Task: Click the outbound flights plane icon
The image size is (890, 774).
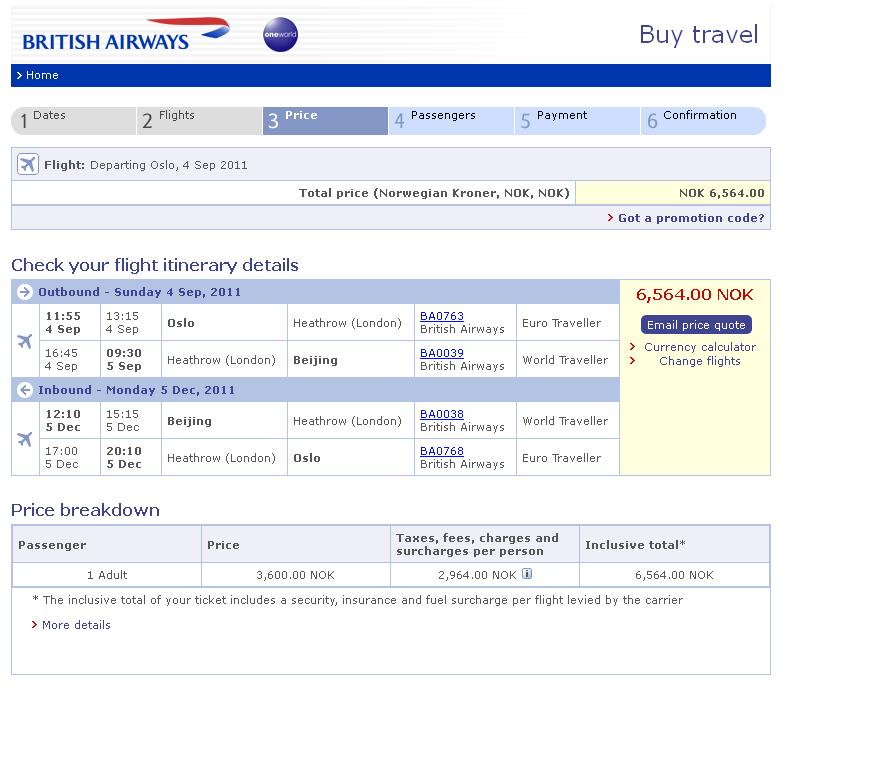Action: 25,341
